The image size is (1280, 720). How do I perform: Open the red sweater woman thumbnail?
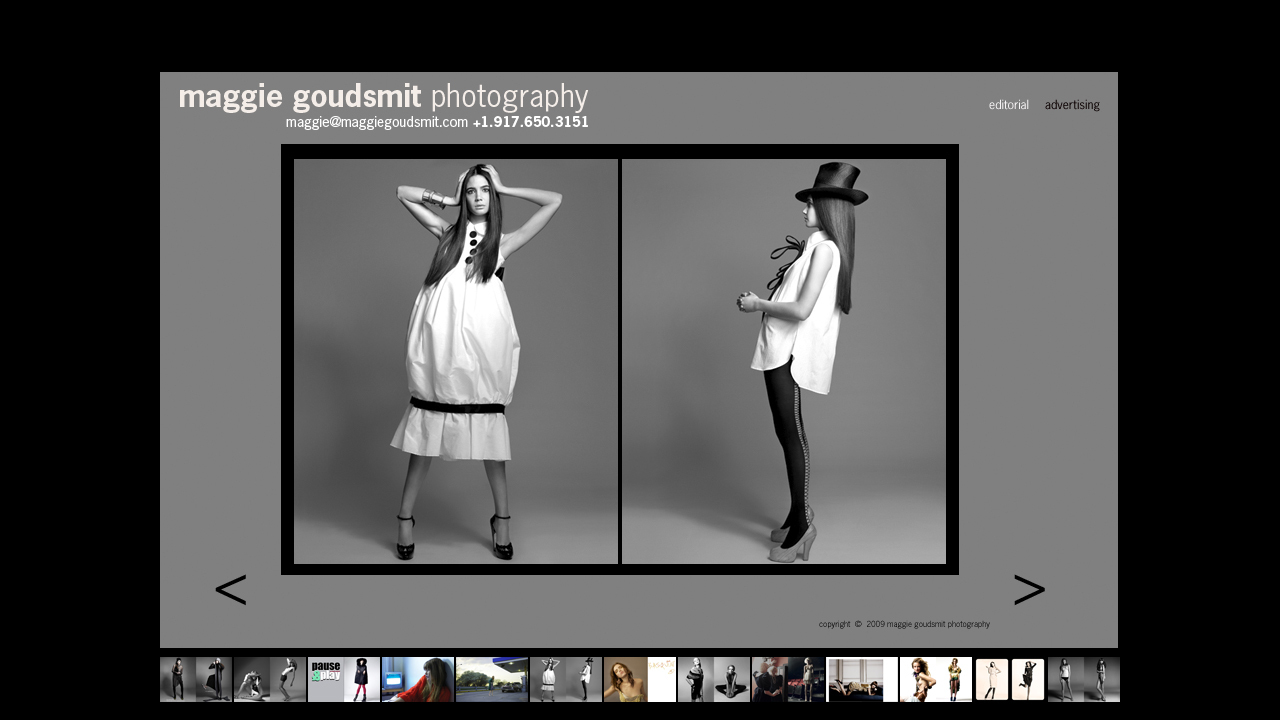click(418, 680)
